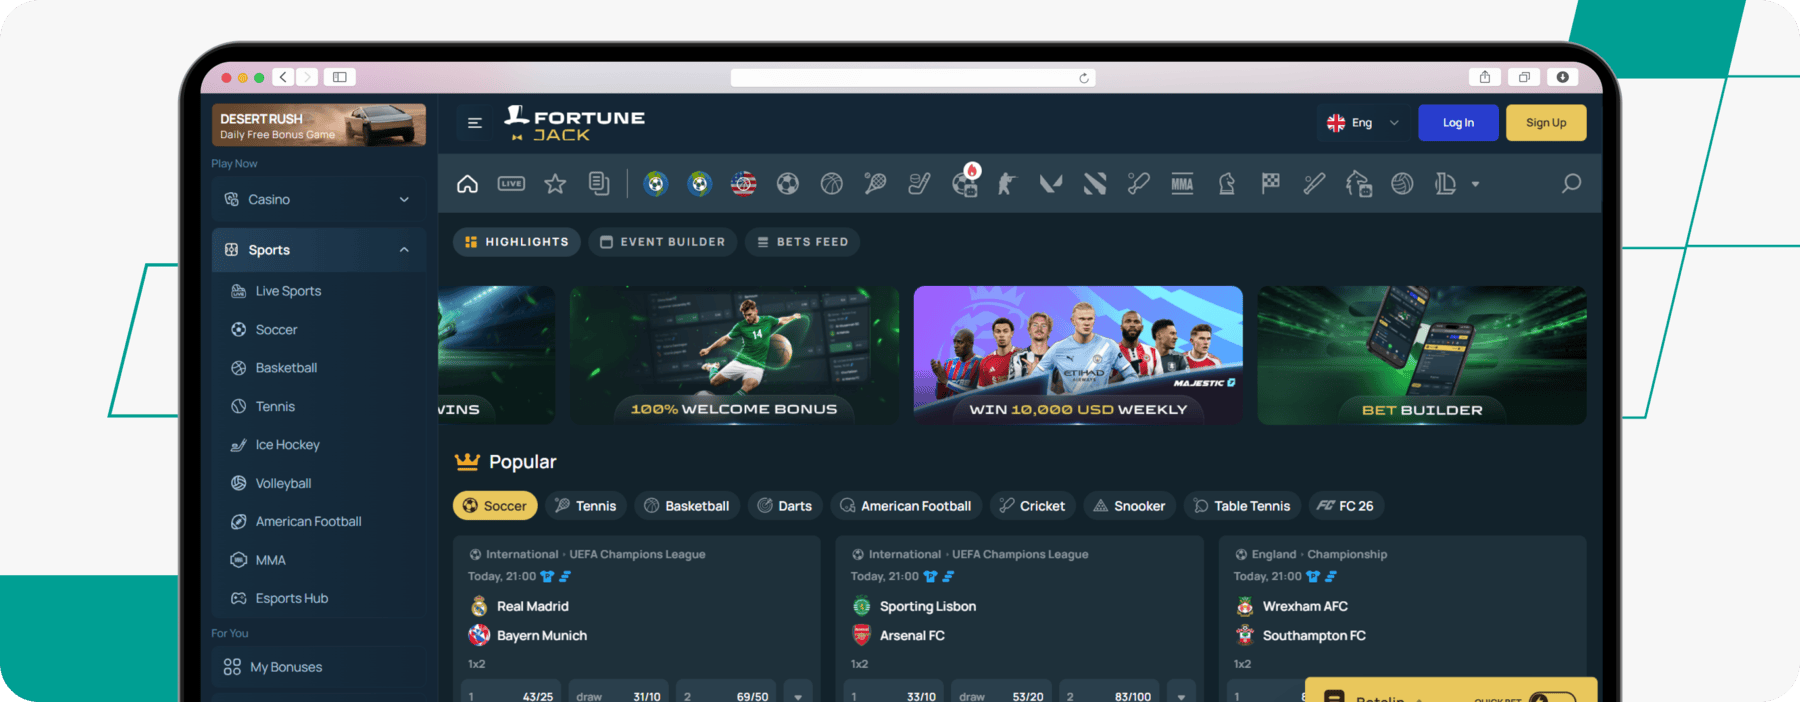Select the checkered racing flag icon

1271,184
